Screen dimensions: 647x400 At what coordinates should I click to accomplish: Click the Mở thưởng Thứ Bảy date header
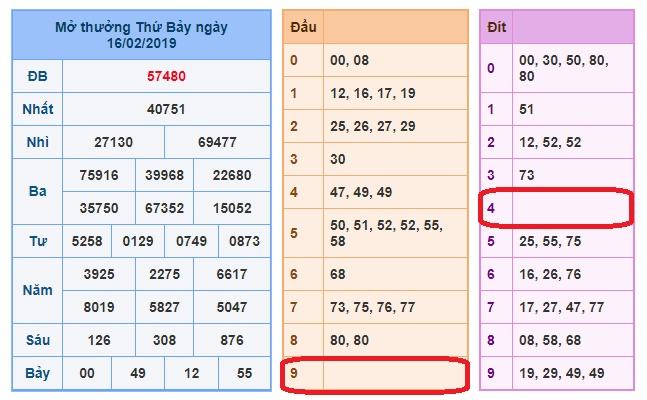(141, 37)
